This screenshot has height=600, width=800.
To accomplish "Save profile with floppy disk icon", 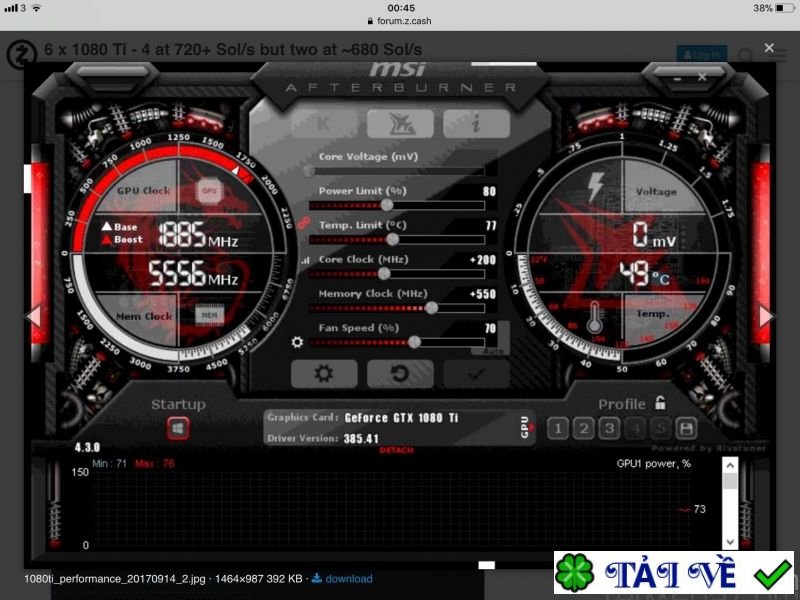I will point(686,429).
